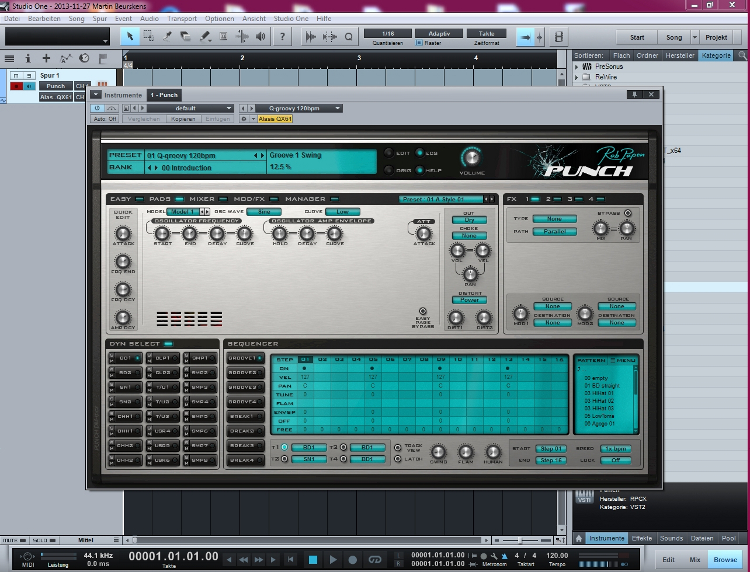The image size is (750, 572).
Task: Open the Hilfe menu
Action: coord(324,19)
